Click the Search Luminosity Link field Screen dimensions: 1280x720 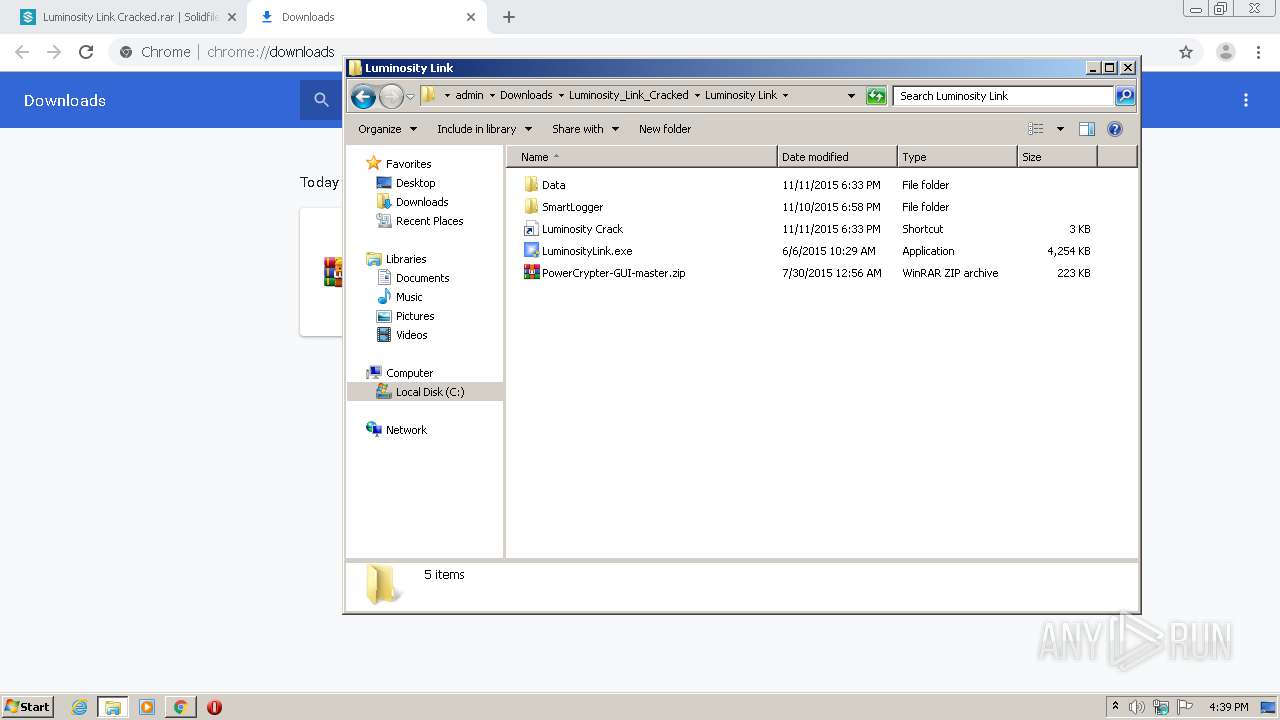pyautogui.click(x=1003, y=96)
